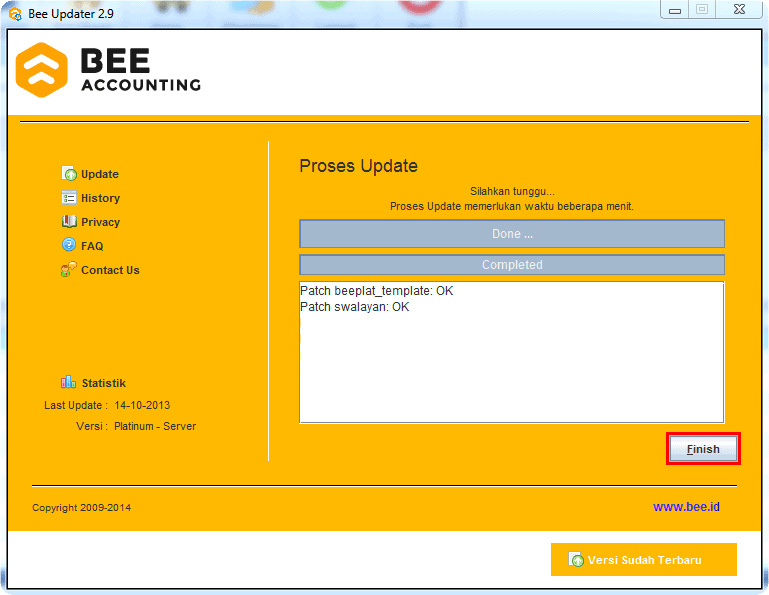Click the Contact Us people icon
Viewport: 769px width, 595px height.
[69, 269]
